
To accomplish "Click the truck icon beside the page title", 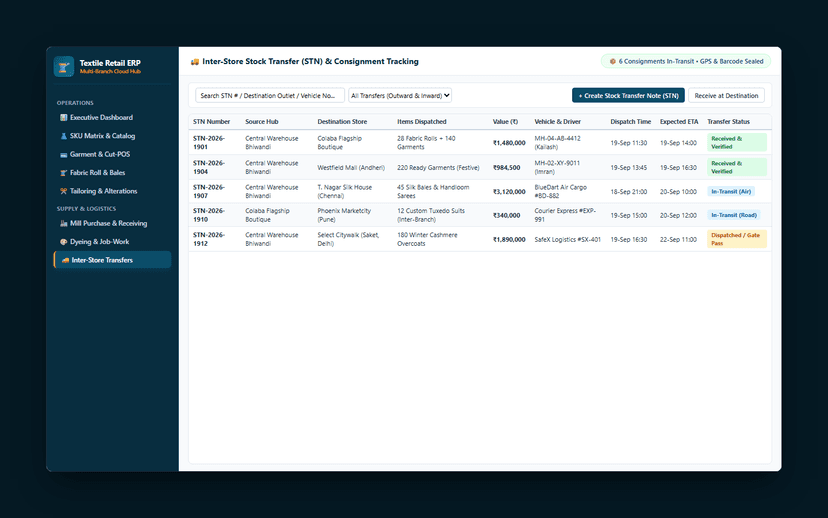I will click(x=195, y=62).
